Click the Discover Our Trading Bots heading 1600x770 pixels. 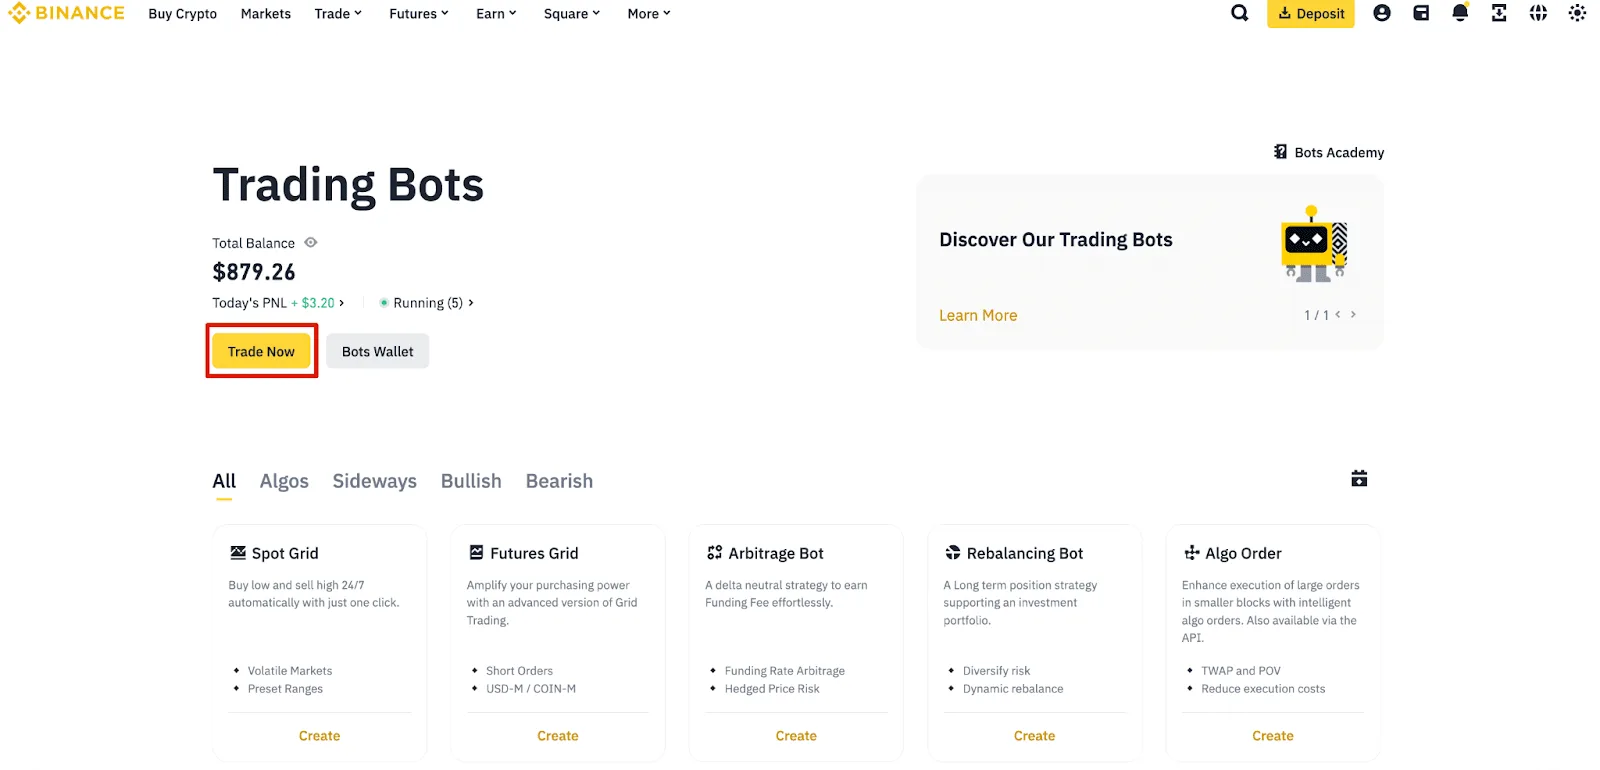(x=1056, y=240)
